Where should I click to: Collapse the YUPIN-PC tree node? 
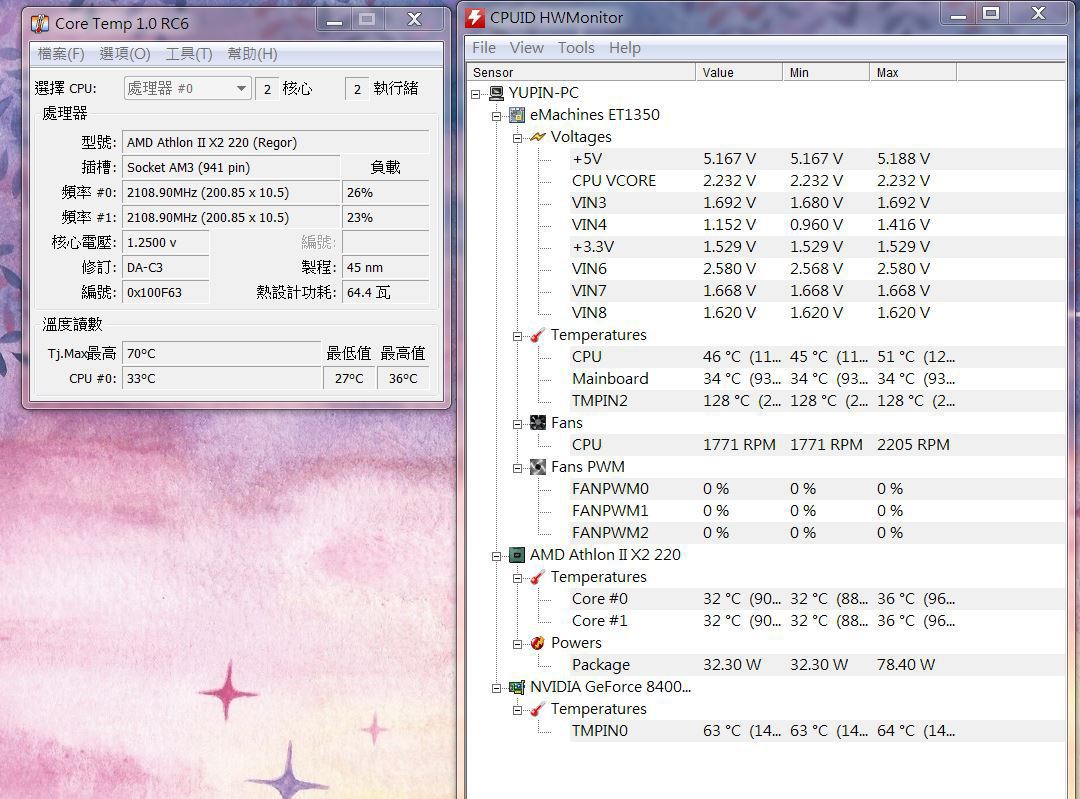tap(475, 94)
